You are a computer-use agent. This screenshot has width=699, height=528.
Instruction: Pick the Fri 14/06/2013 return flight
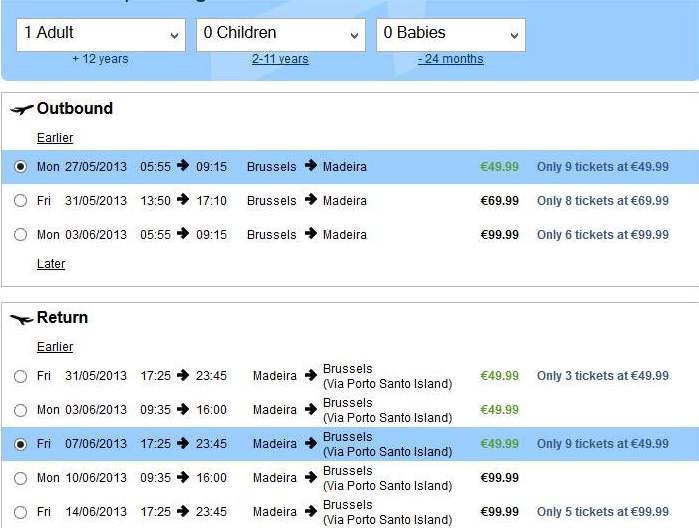(21, 512)
